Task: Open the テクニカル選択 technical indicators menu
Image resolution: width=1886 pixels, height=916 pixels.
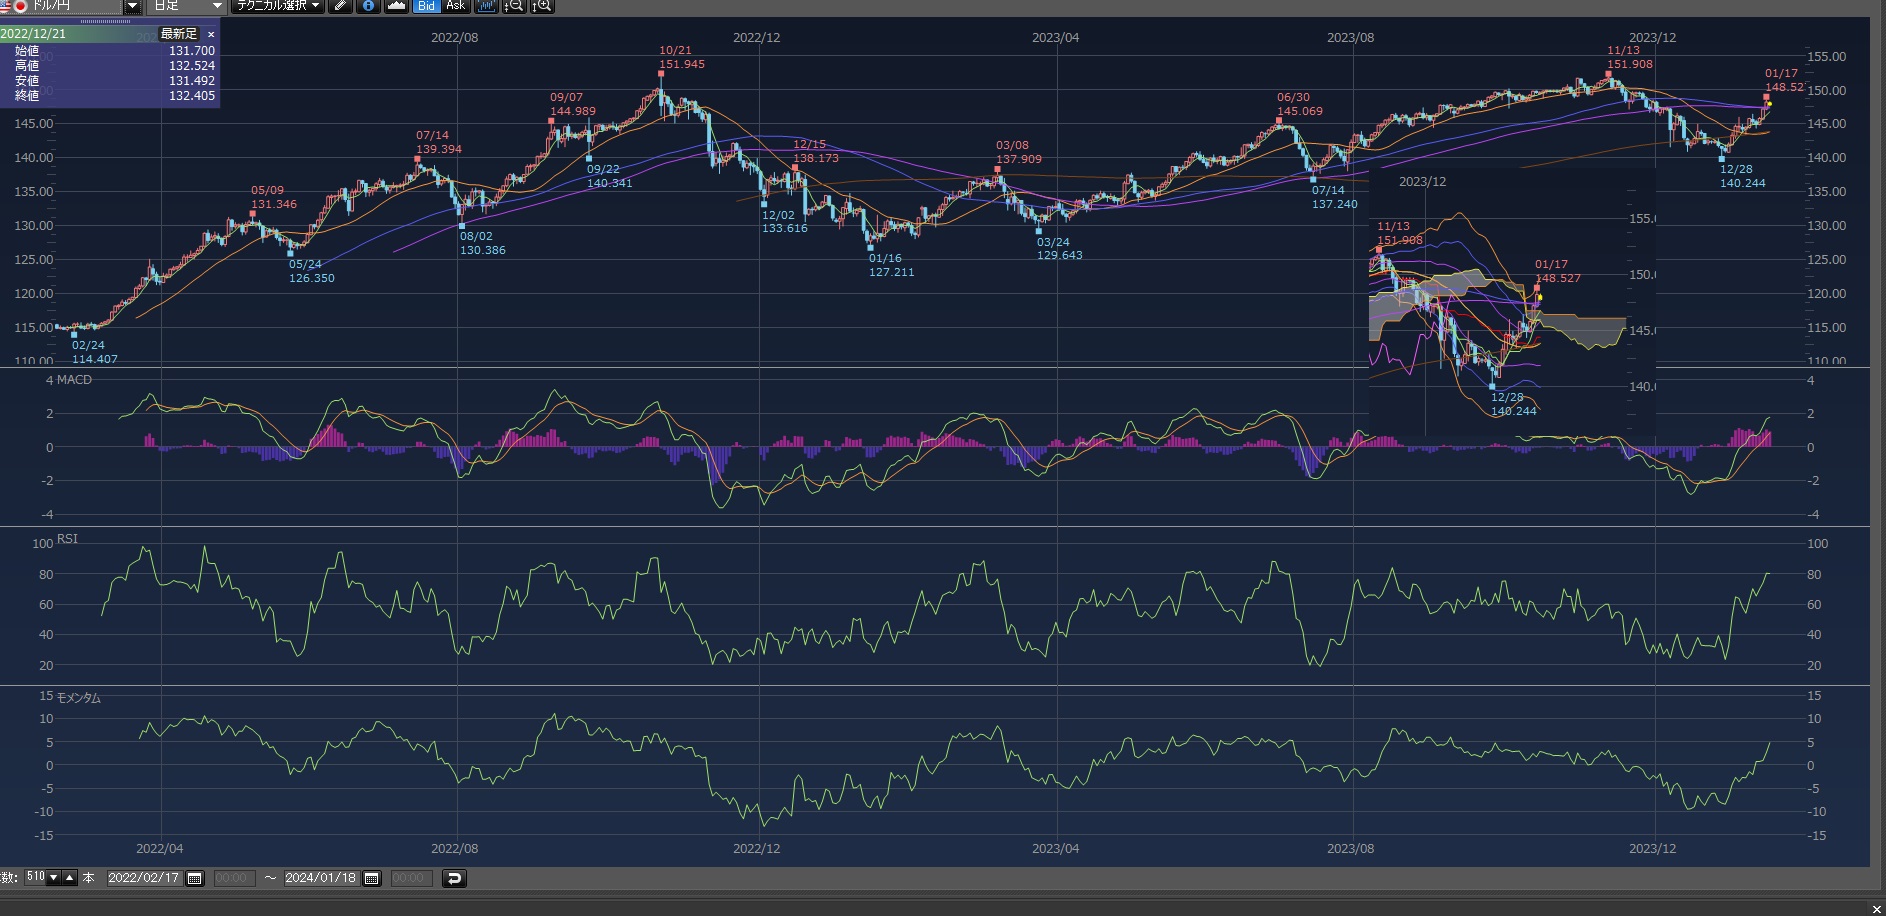Action: point(278,6)
